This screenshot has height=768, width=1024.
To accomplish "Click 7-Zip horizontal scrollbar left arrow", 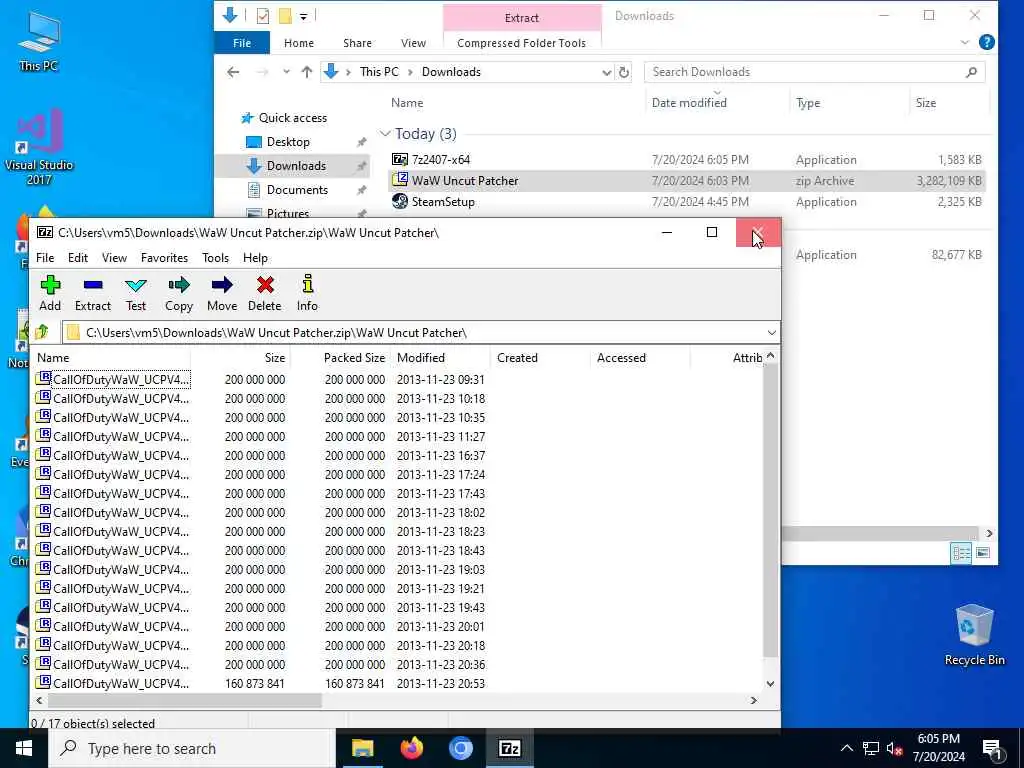I will [40, 700].
